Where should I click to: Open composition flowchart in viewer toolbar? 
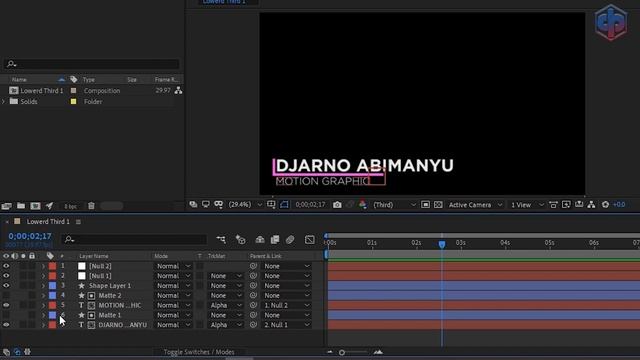(591, 204)
